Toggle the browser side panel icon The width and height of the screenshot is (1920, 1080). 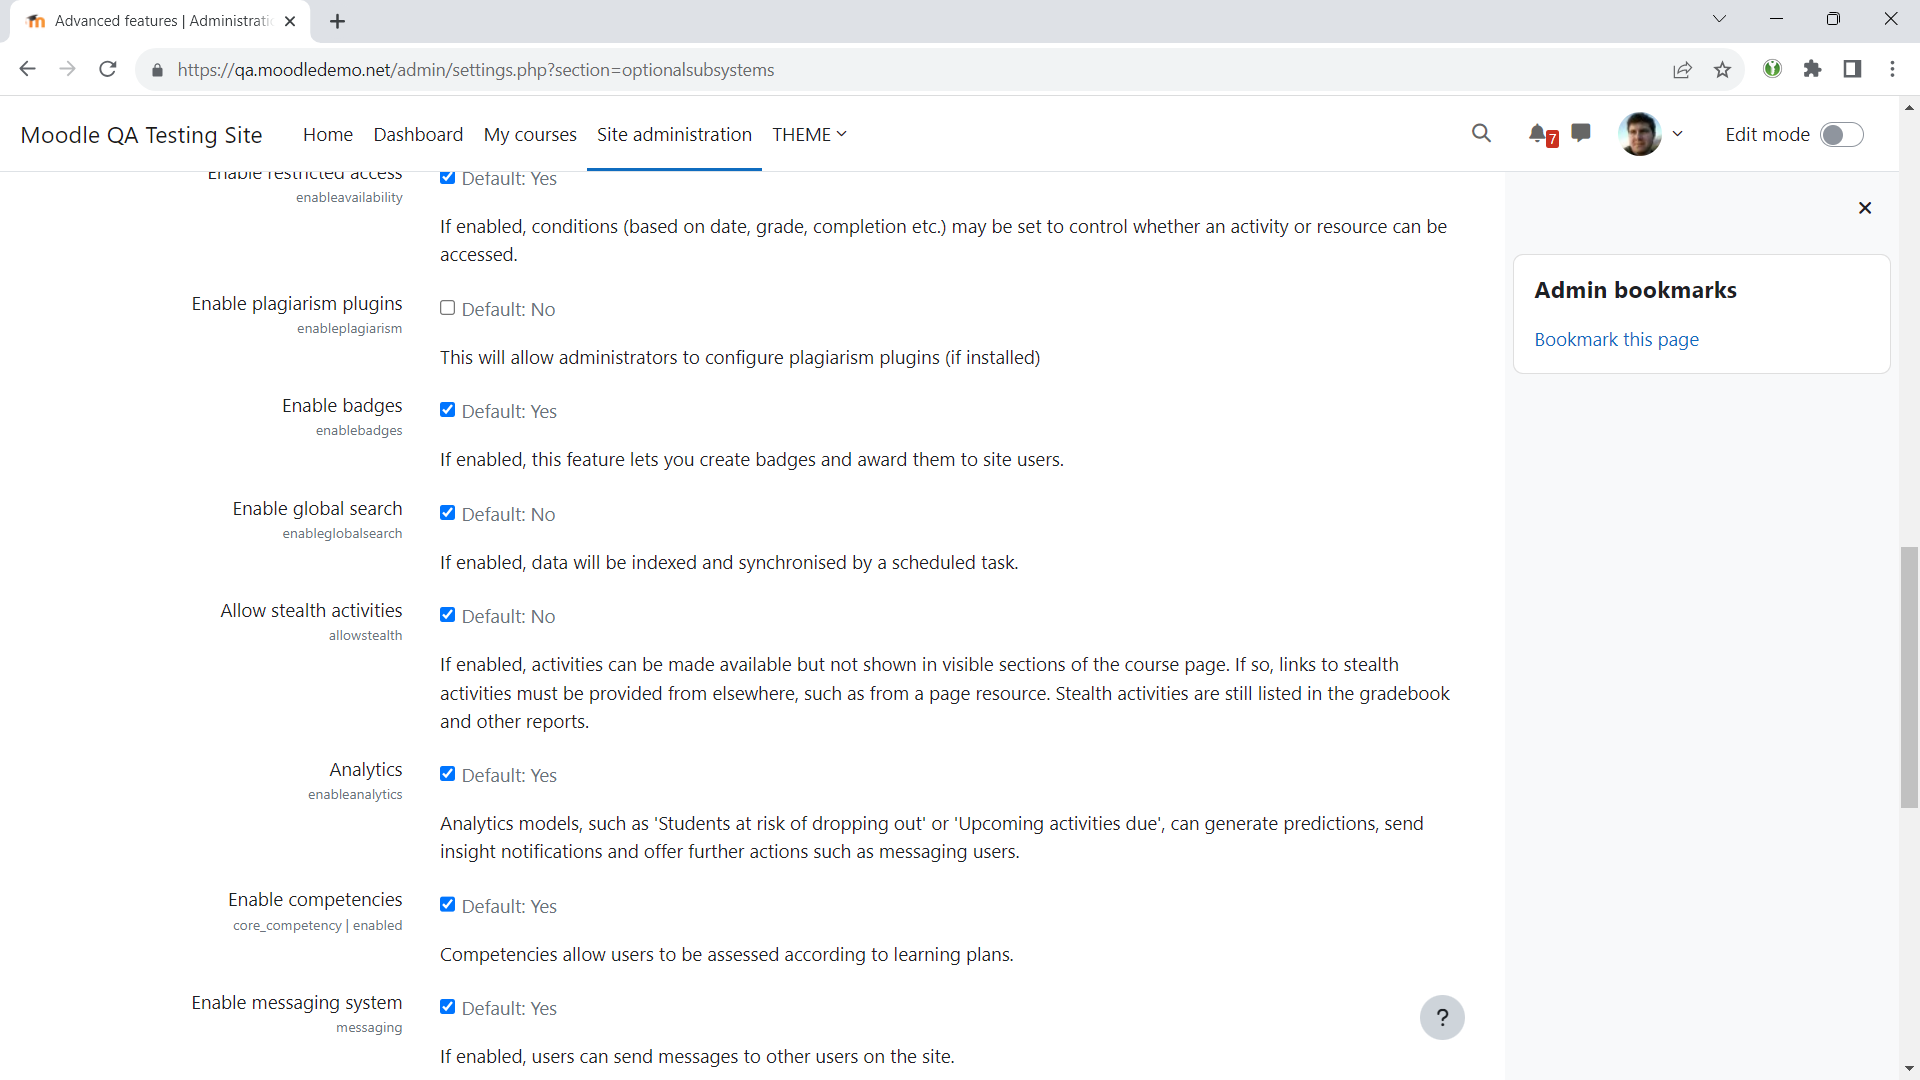[x=1852, y=69]
